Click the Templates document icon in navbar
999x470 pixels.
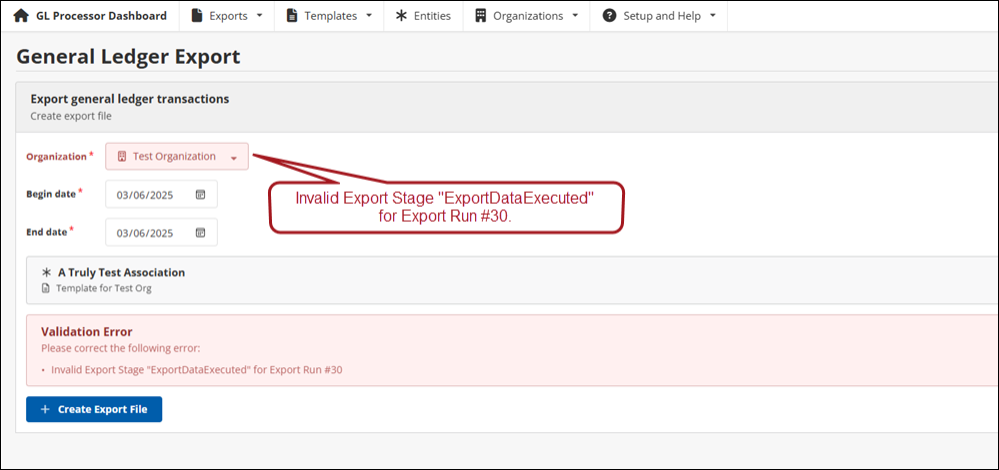point(292,16)
